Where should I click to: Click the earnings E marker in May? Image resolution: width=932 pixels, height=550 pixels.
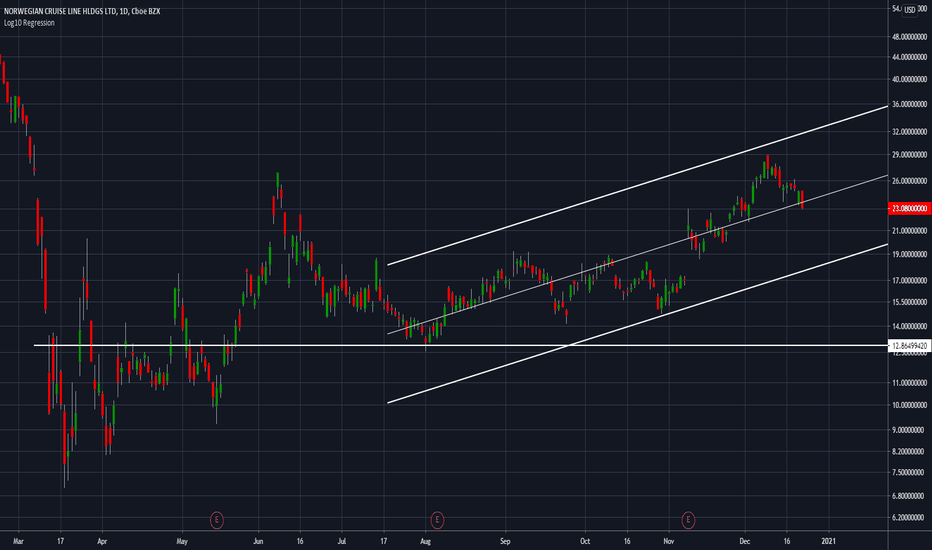coord(216,520)
